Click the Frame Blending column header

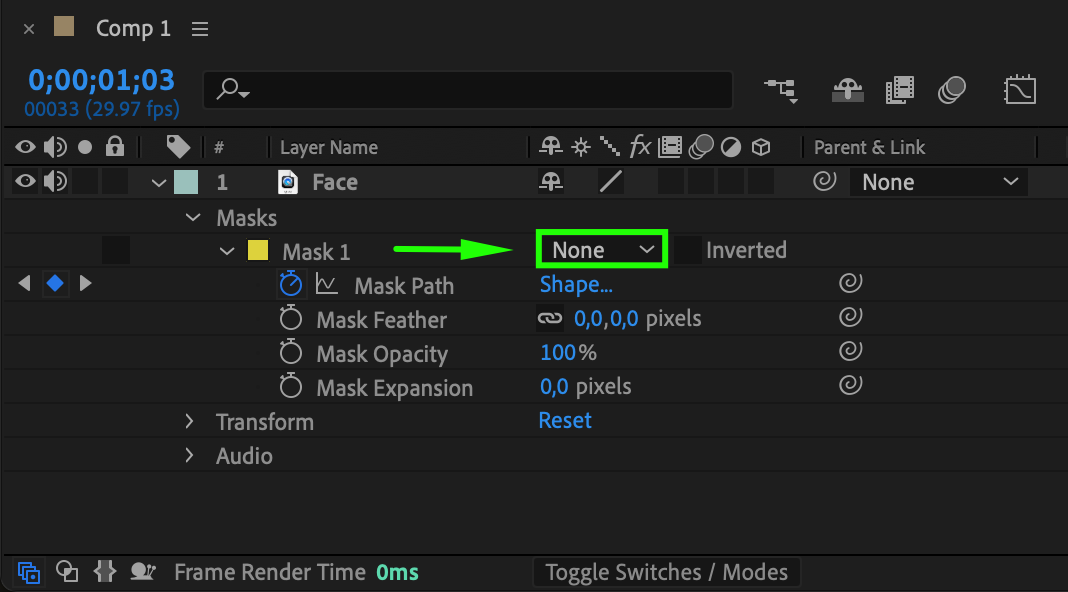point(670,147)
